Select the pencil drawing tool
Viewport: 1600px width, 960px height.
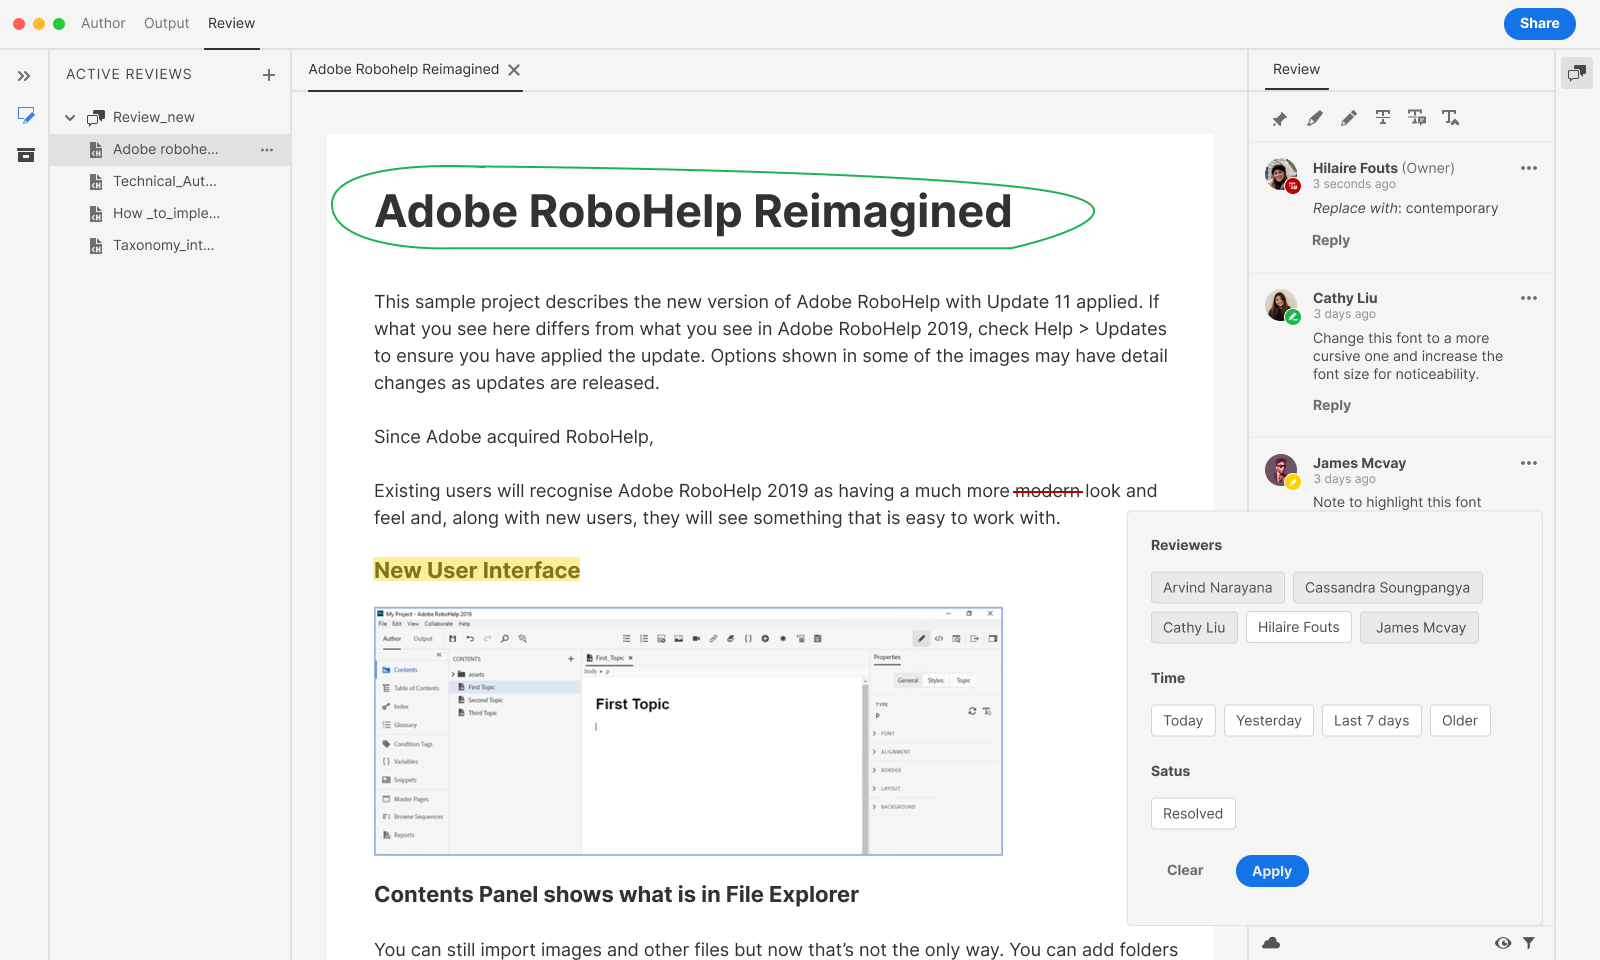pyautogui.click(x=1349, y=118)
